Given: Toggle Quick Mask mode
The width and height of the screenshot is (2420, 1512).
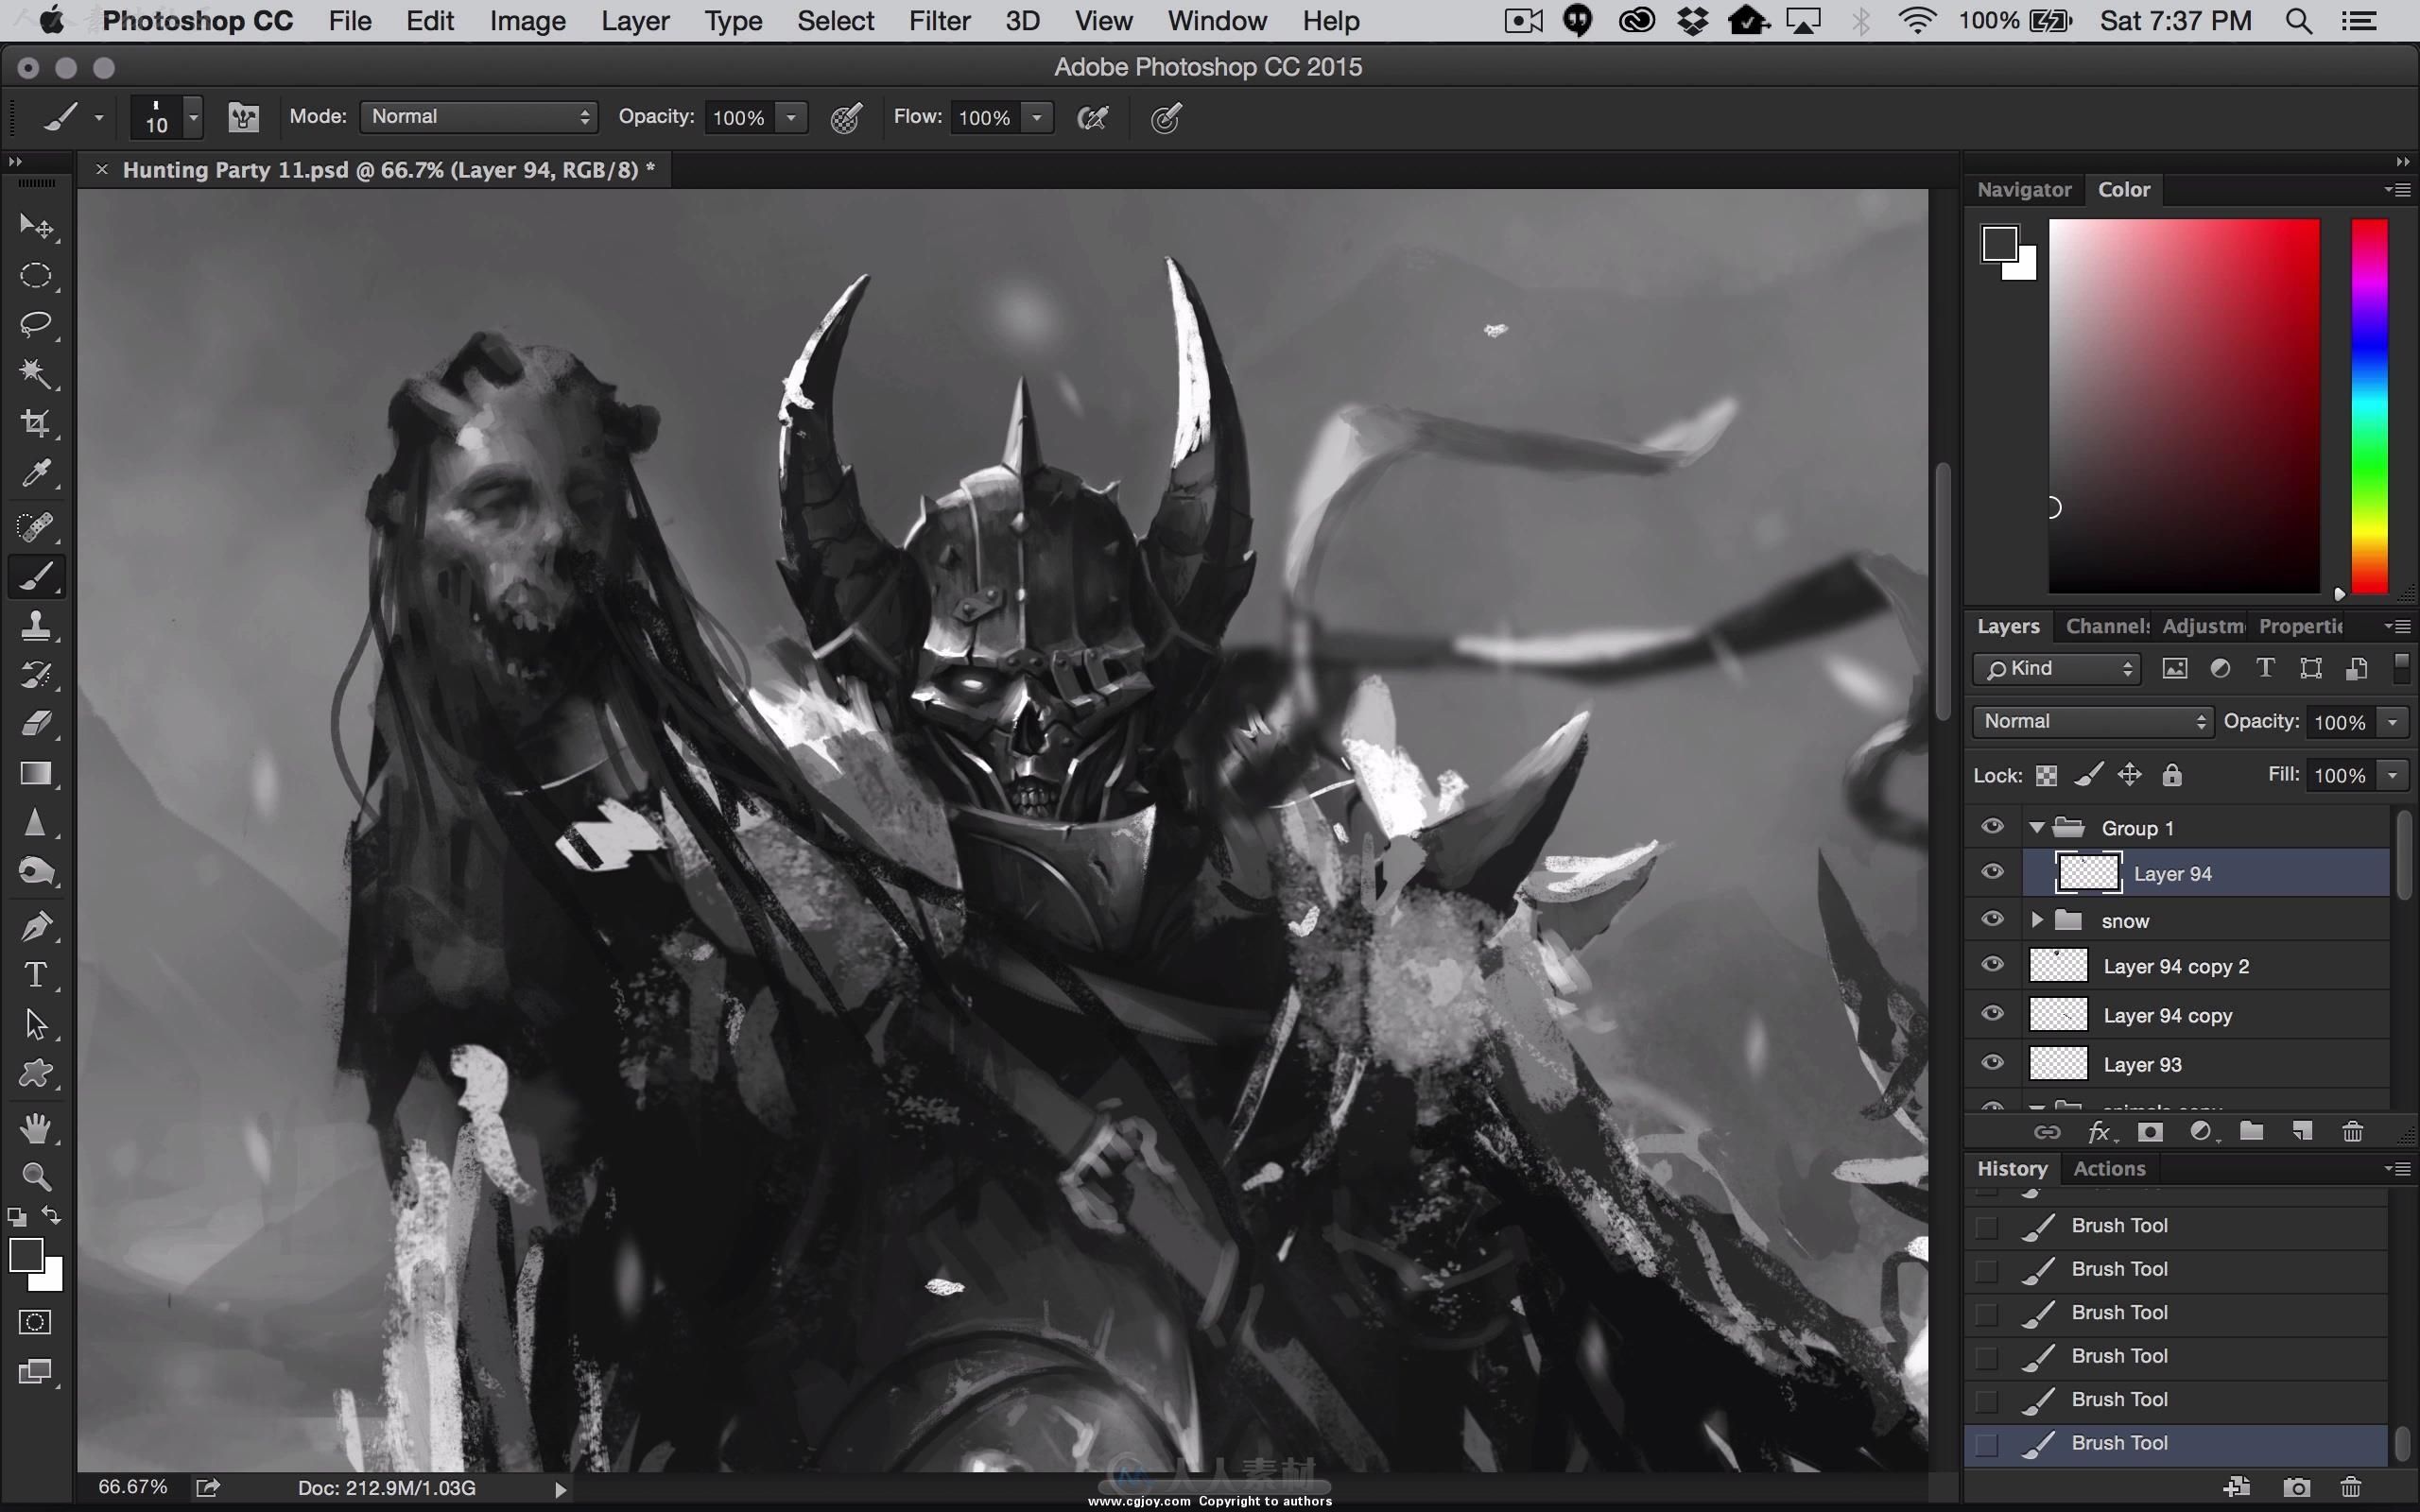Looking at the screenshot, I should click(x=35, y=1322).
